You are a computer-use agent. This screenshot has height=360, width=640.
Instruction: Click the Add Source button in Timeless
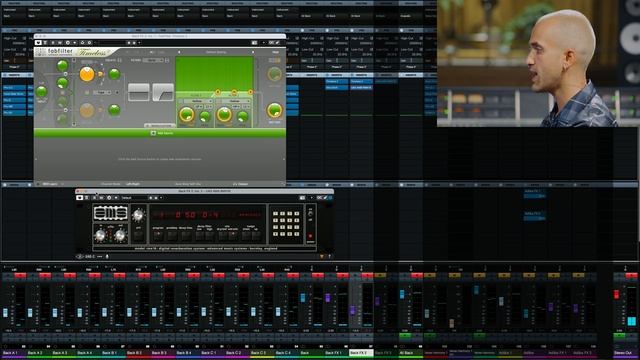click(x=162, y=133)
